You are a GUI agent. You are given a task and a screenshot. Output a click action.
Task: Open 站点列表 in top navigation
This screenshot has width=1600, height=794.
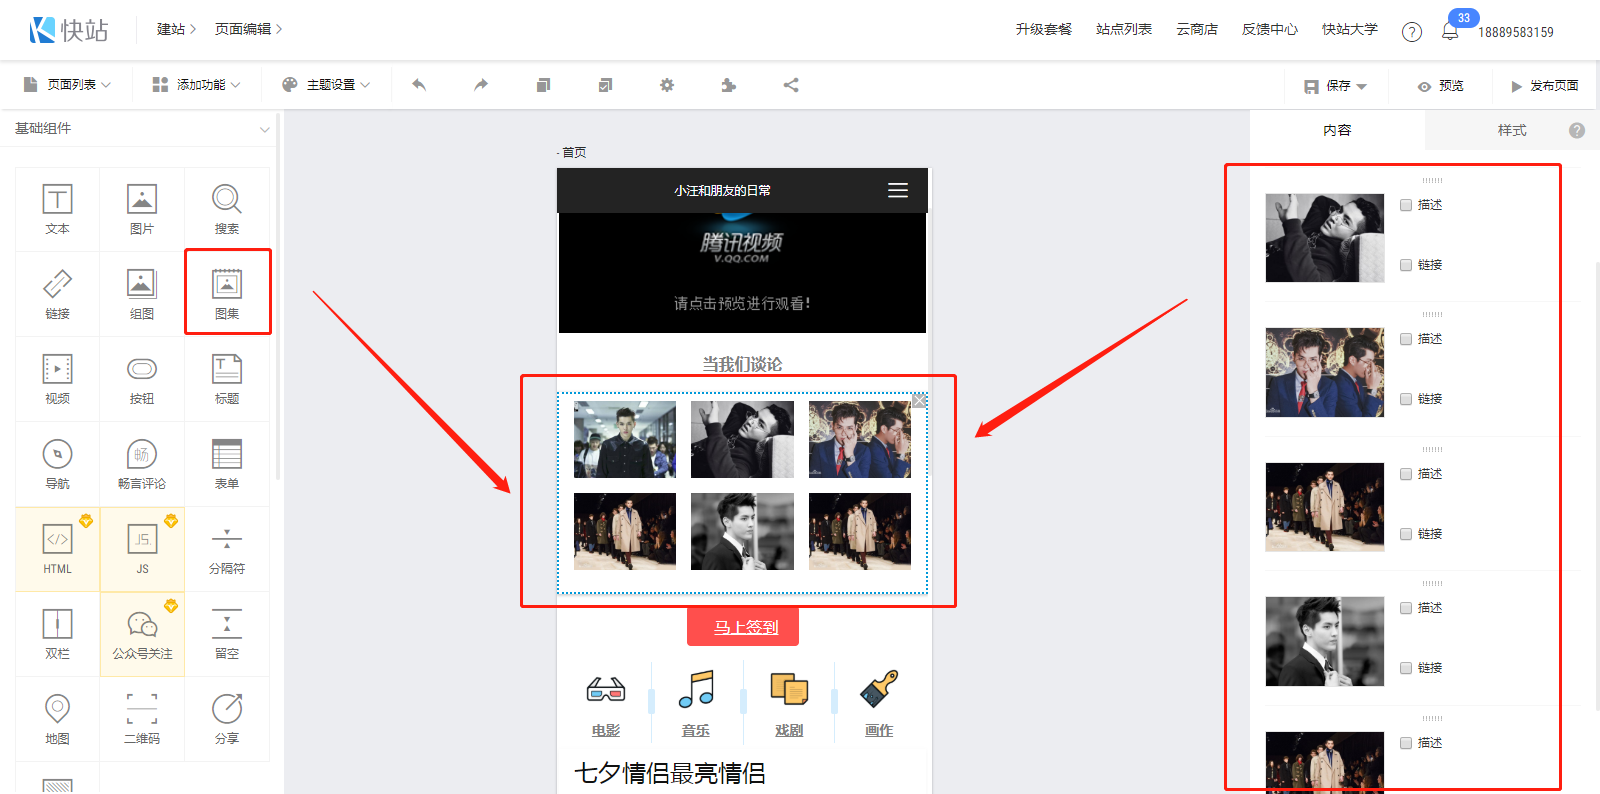point(1123,30)
